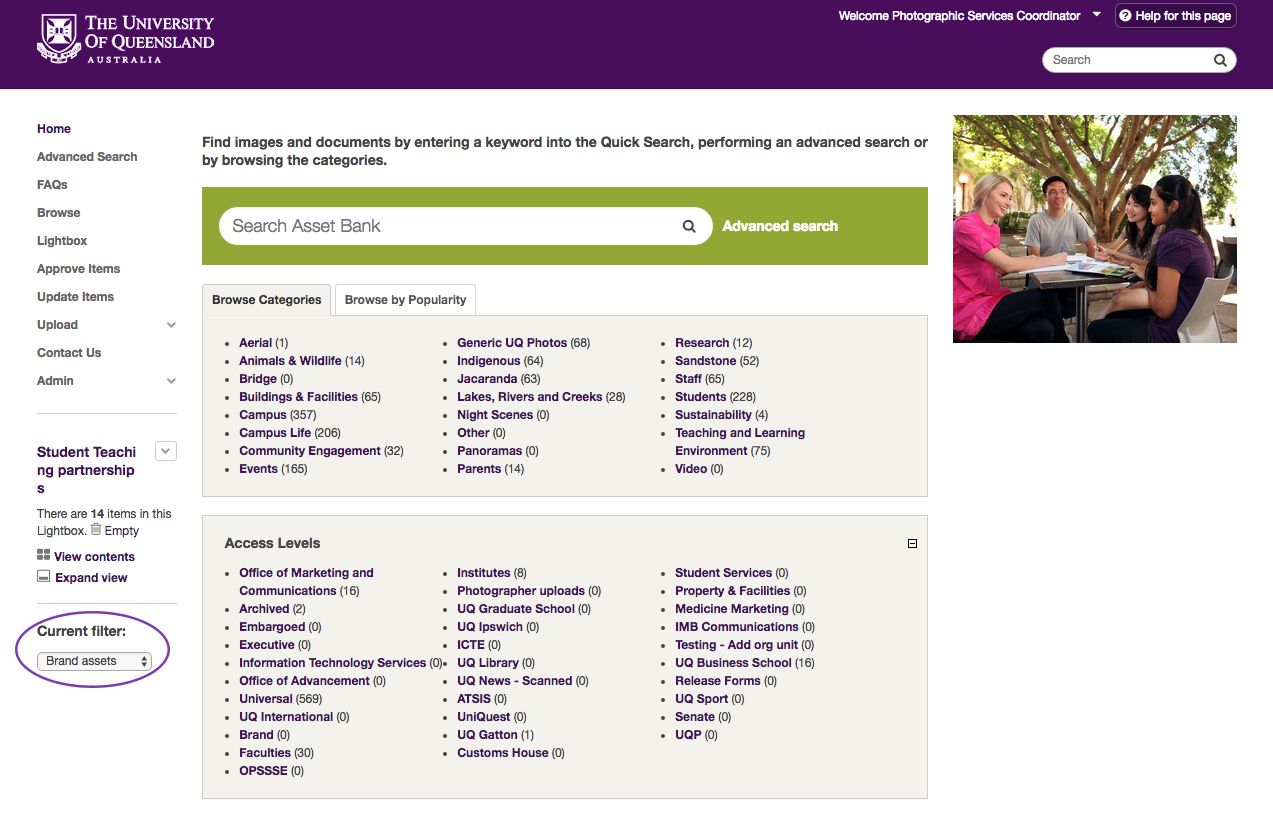The image size is (1273, 818).
Task: Open the Archived access level
Action: pyautogui.click(x=264, y=609)
